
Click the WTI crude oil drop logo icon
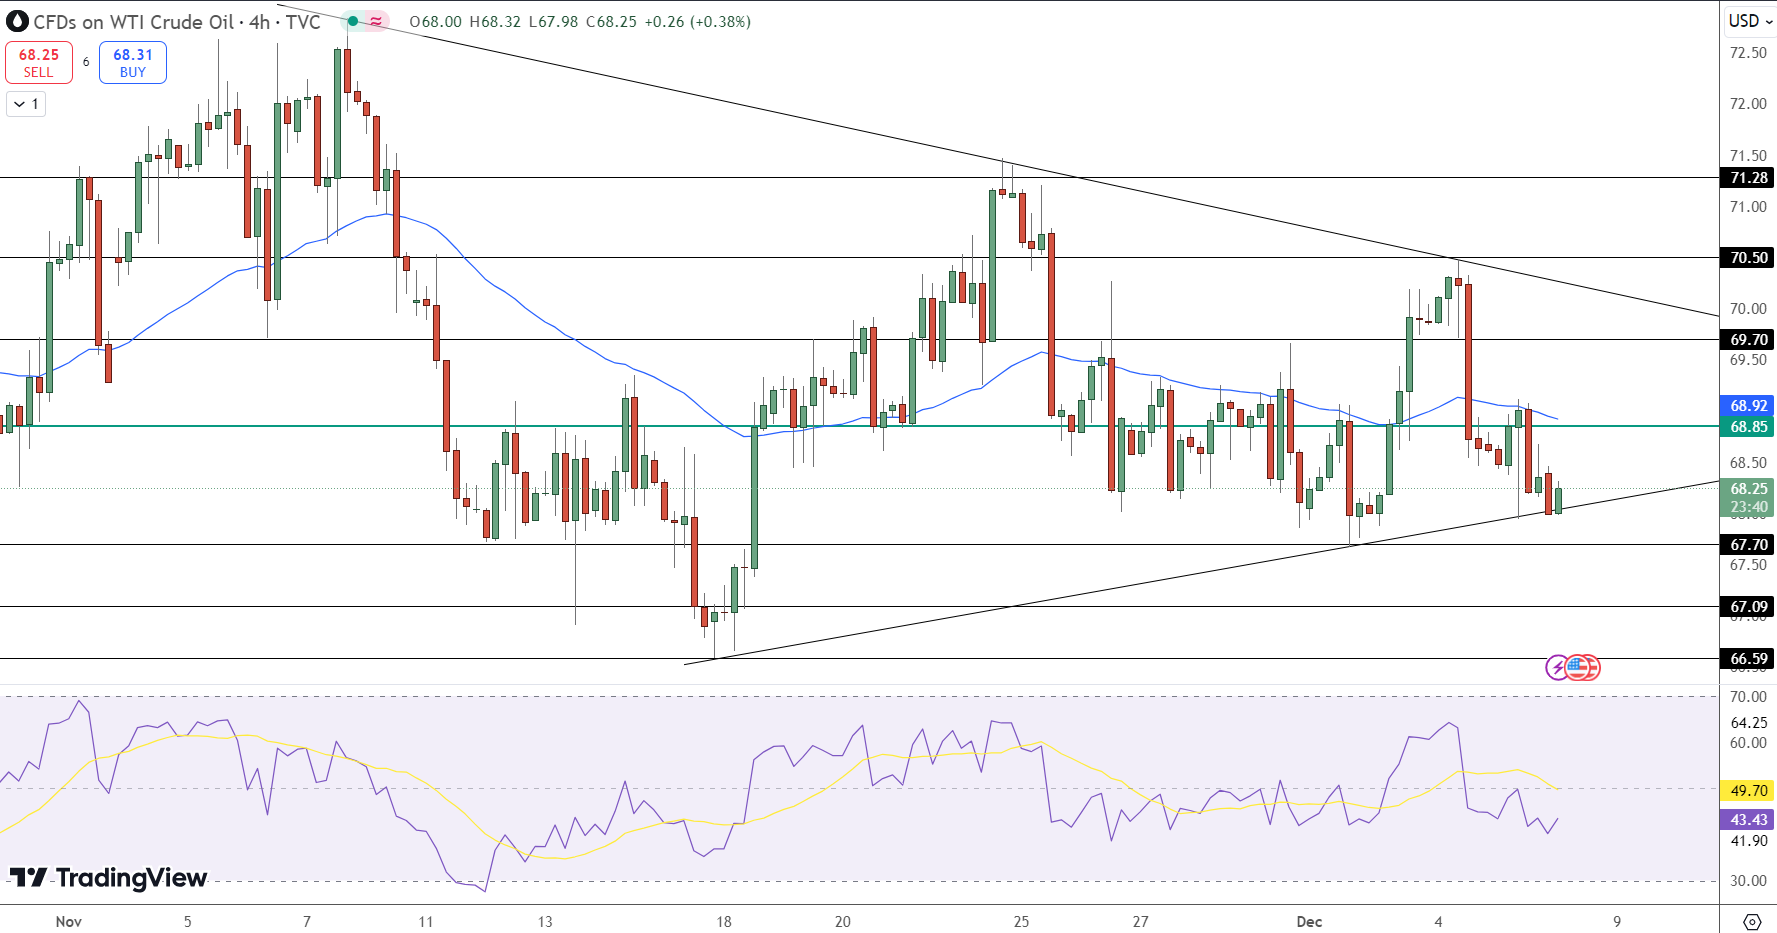[17, 21]
